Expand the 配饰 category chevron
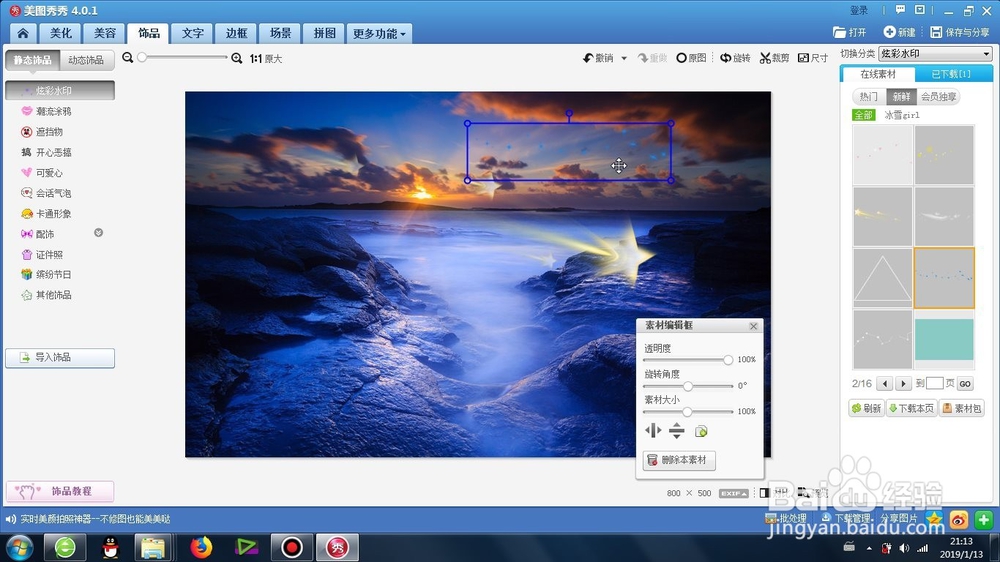This screenshot has width=1000, height=562. (x=98, y=233)
